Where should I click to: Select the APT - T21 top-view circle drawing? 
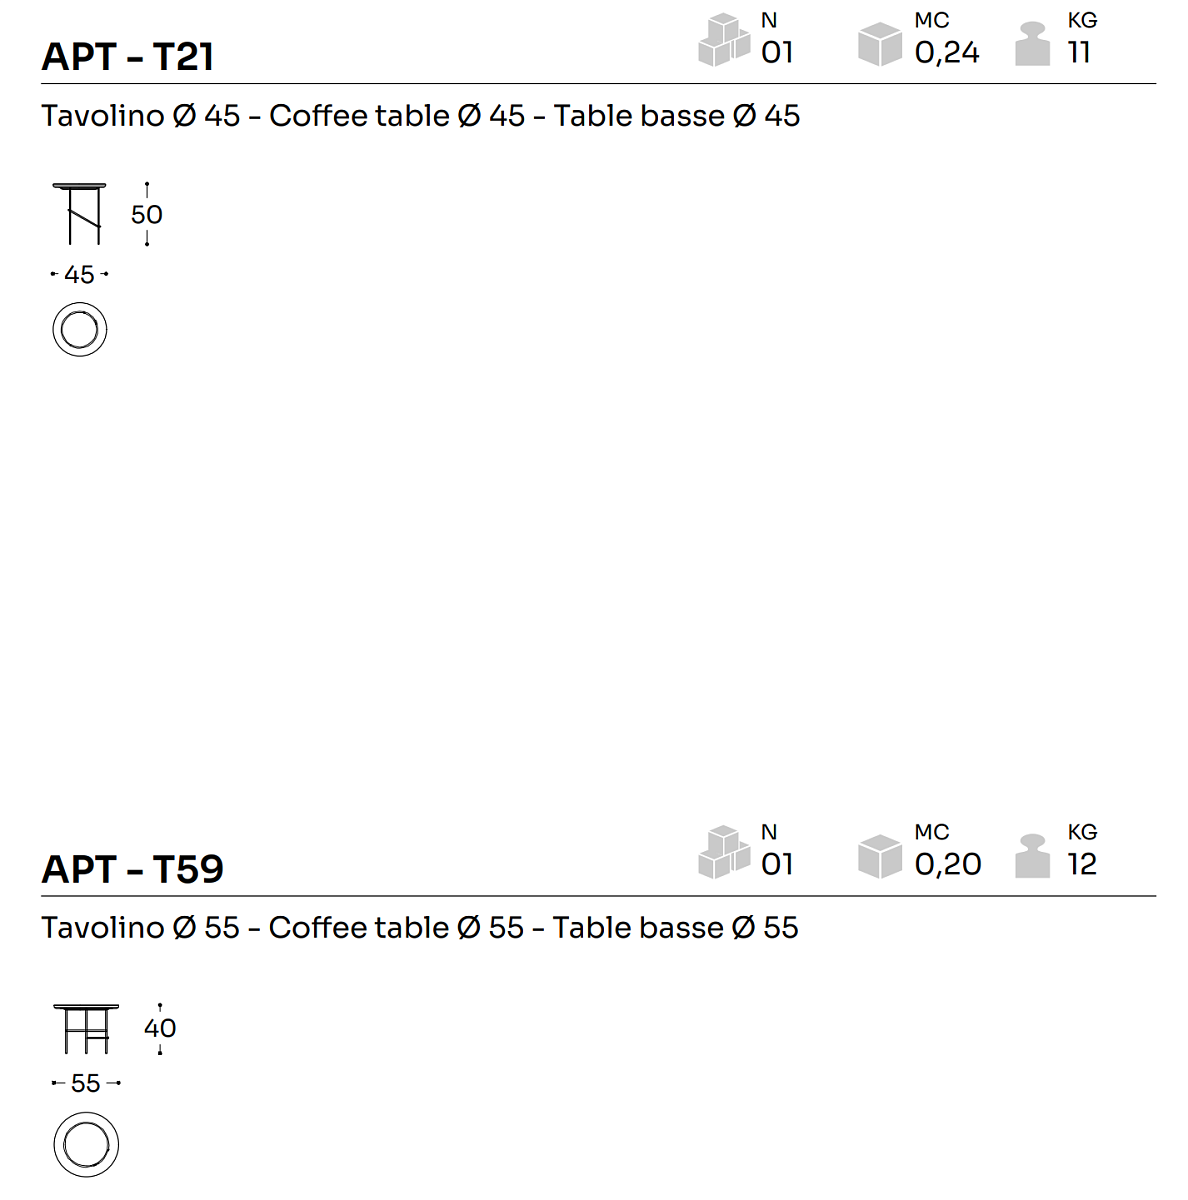pyautogui.click(x=80, y=330)
